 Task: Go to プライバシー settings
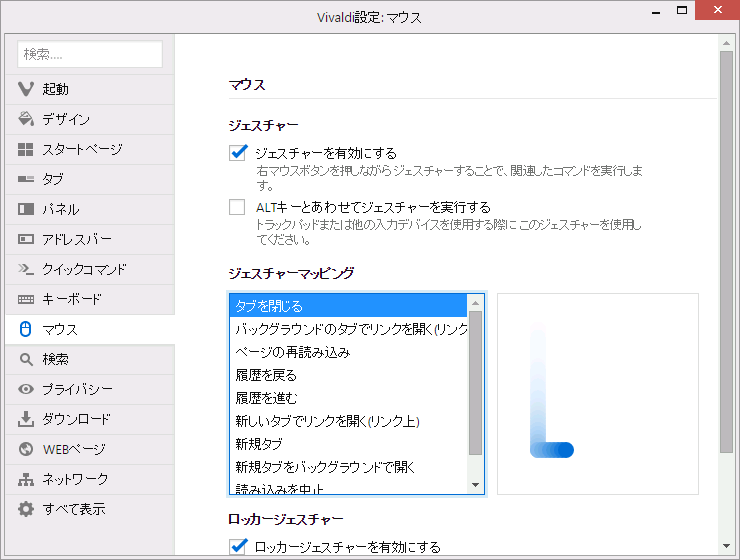90,389
